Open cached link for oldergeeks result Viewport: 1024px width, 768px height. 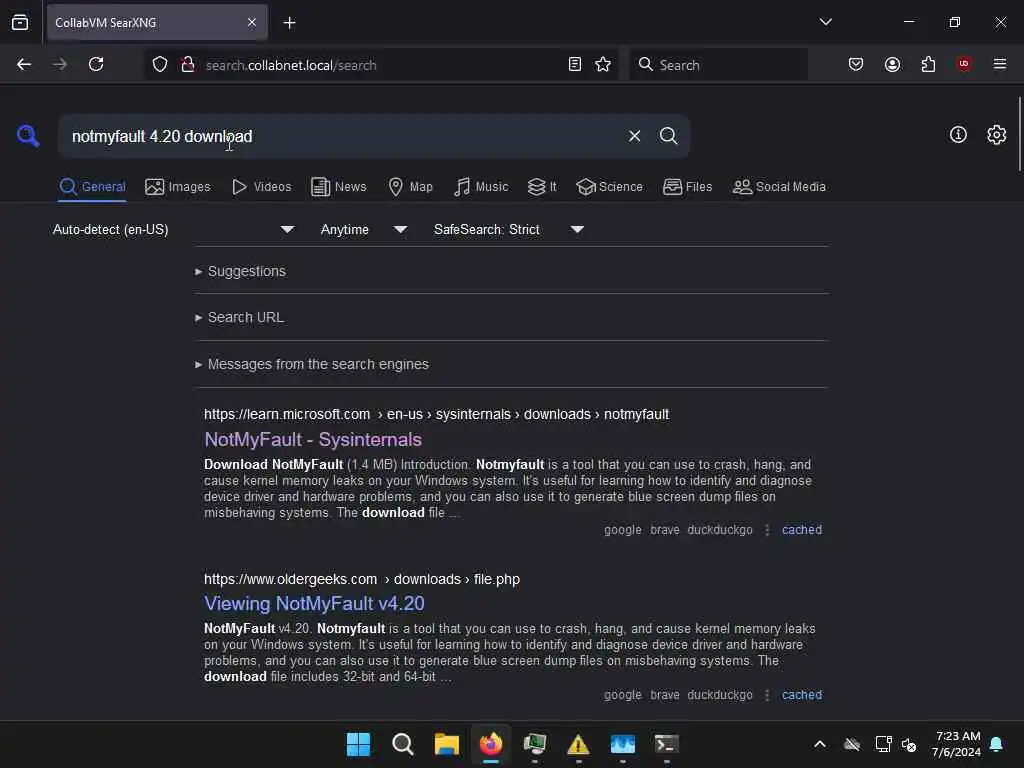[802, 695]
